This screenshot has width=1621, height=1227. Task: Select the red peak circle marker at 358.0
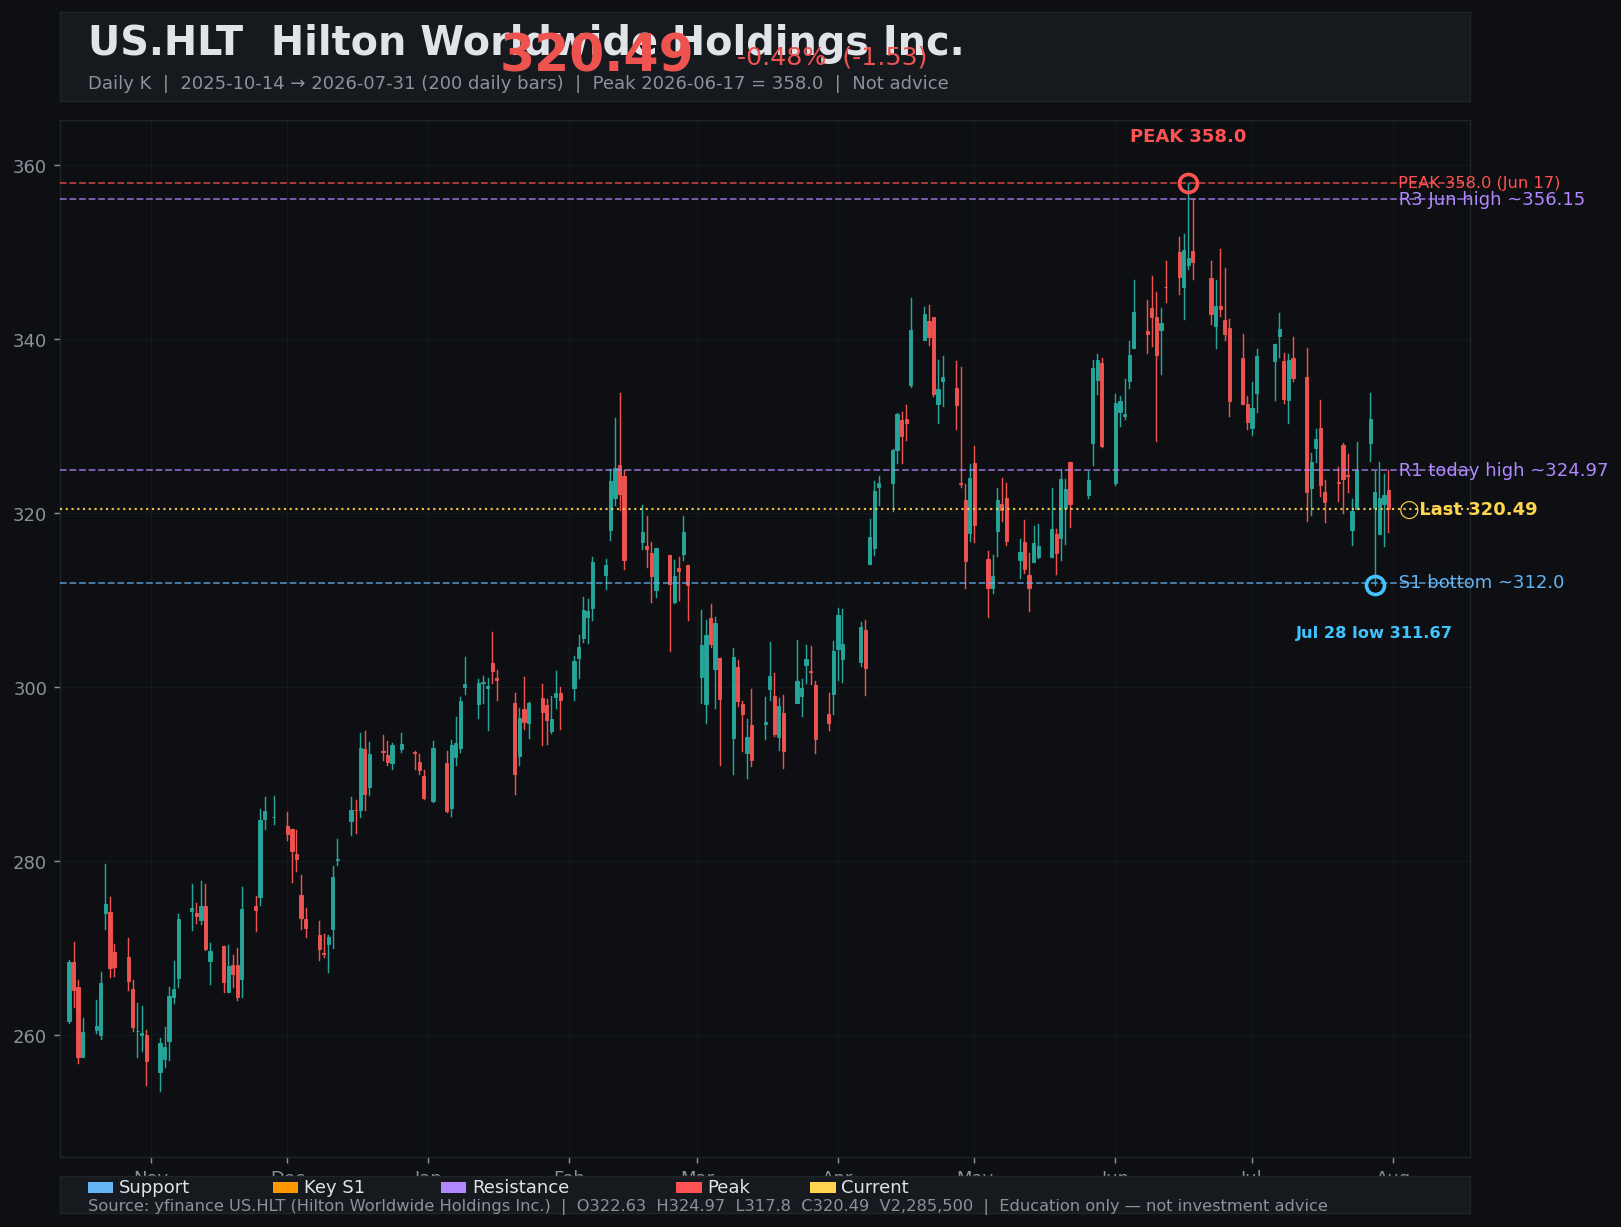point(1188,183)
